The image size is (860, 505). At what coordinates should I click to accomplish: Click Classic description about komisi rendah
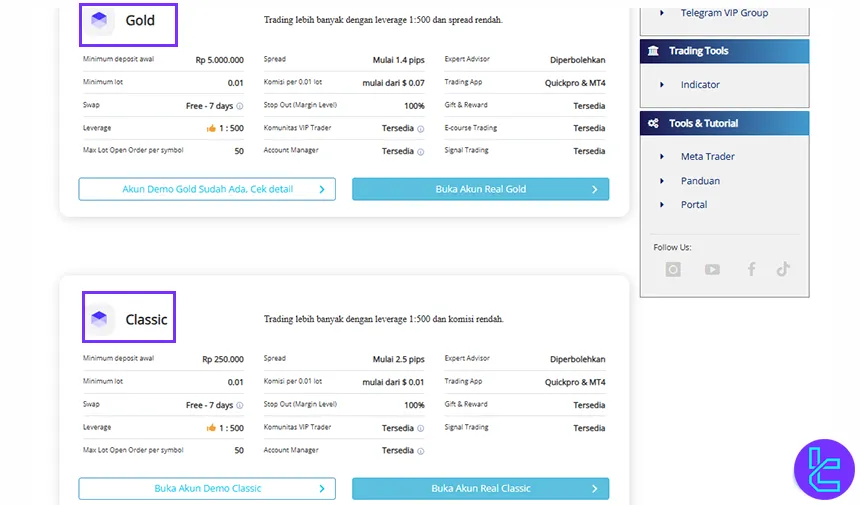383,319
